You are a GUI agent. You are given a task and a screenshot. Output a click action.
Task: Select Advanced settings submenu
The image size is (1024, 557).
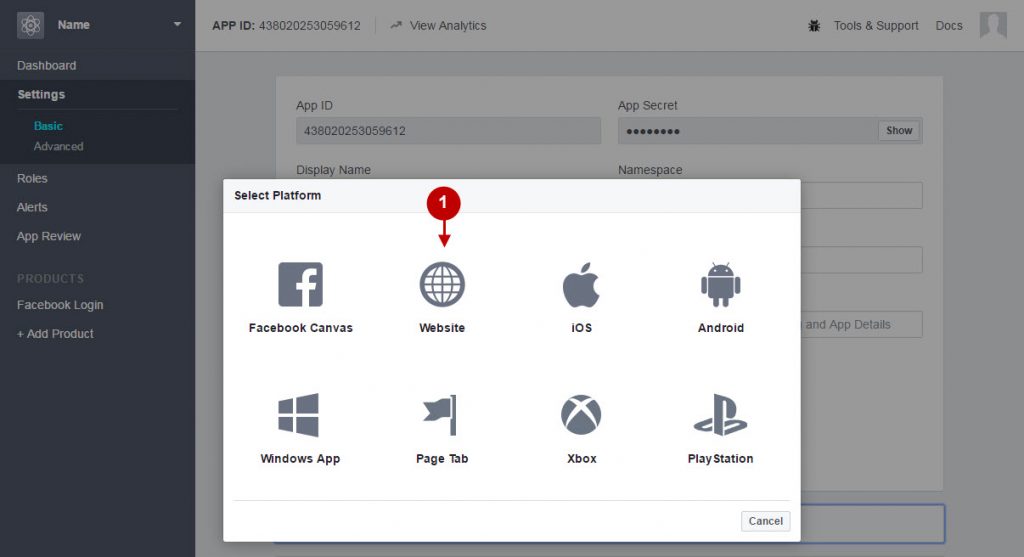pyautogui.click(x=58, y=146)
